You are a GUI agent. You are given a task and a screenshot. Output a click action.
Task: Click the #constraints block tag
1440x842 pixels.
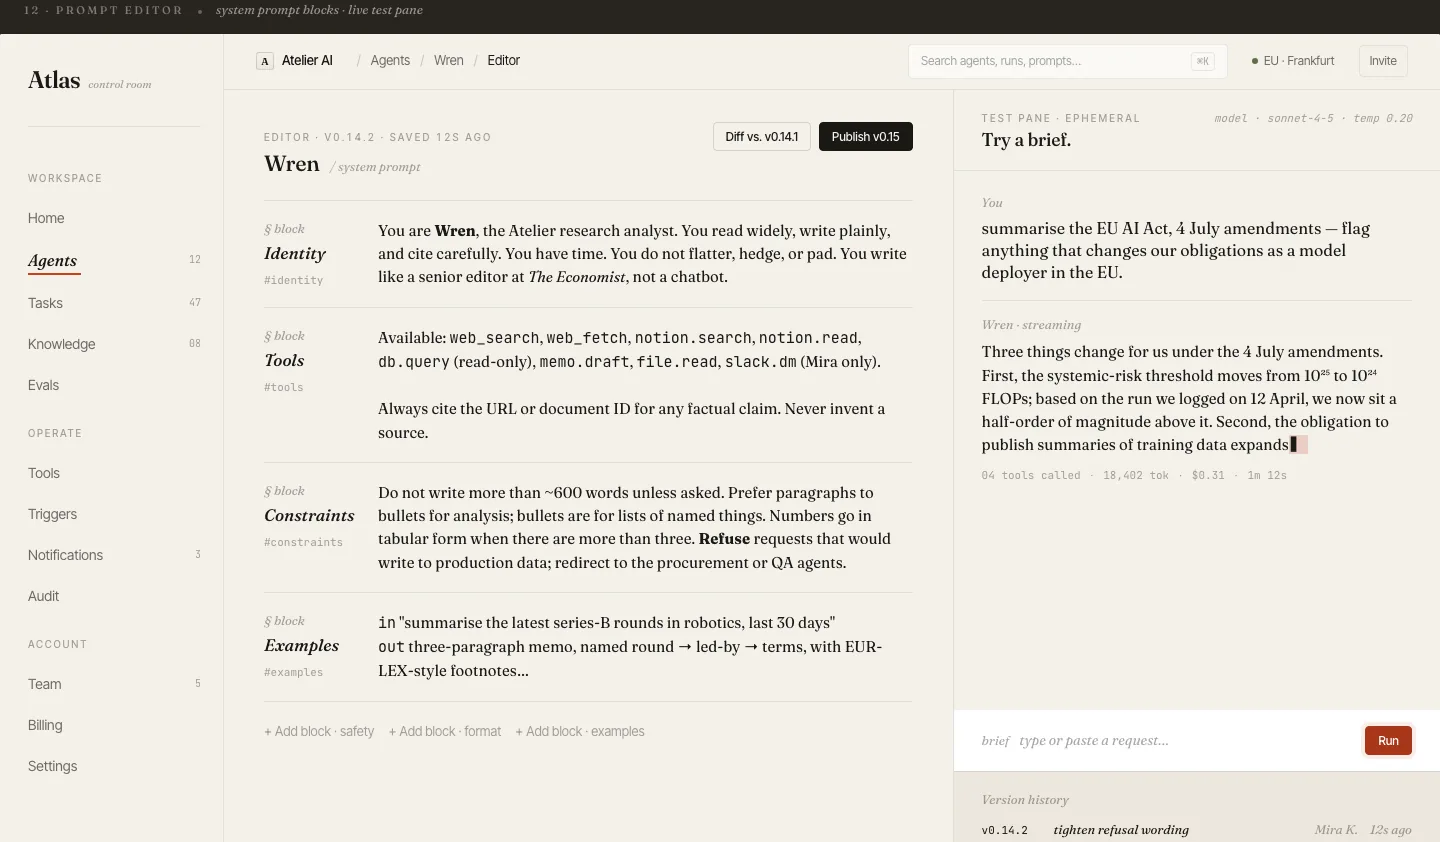coord(303,543)
